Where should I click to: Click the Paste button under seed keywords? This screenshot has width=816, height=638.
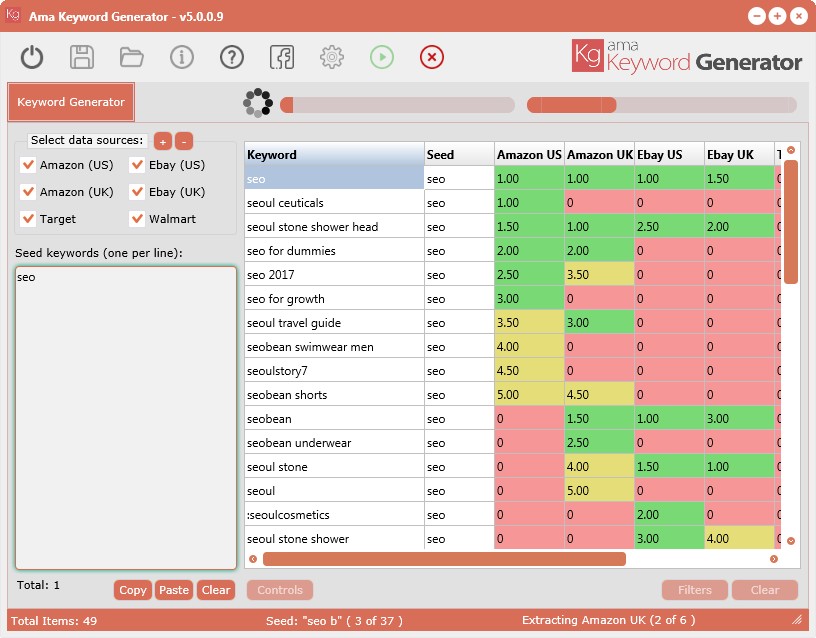point(174,590)
